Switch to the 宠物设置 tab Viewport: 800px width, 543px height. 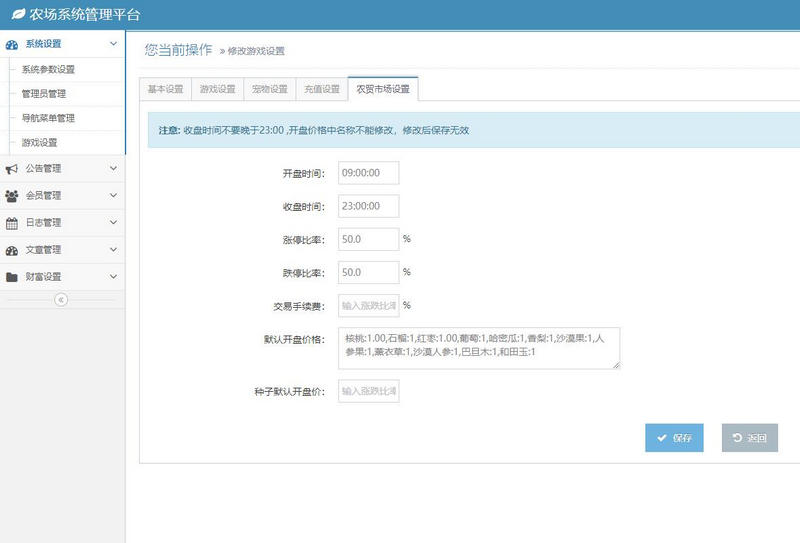point(270,89)
